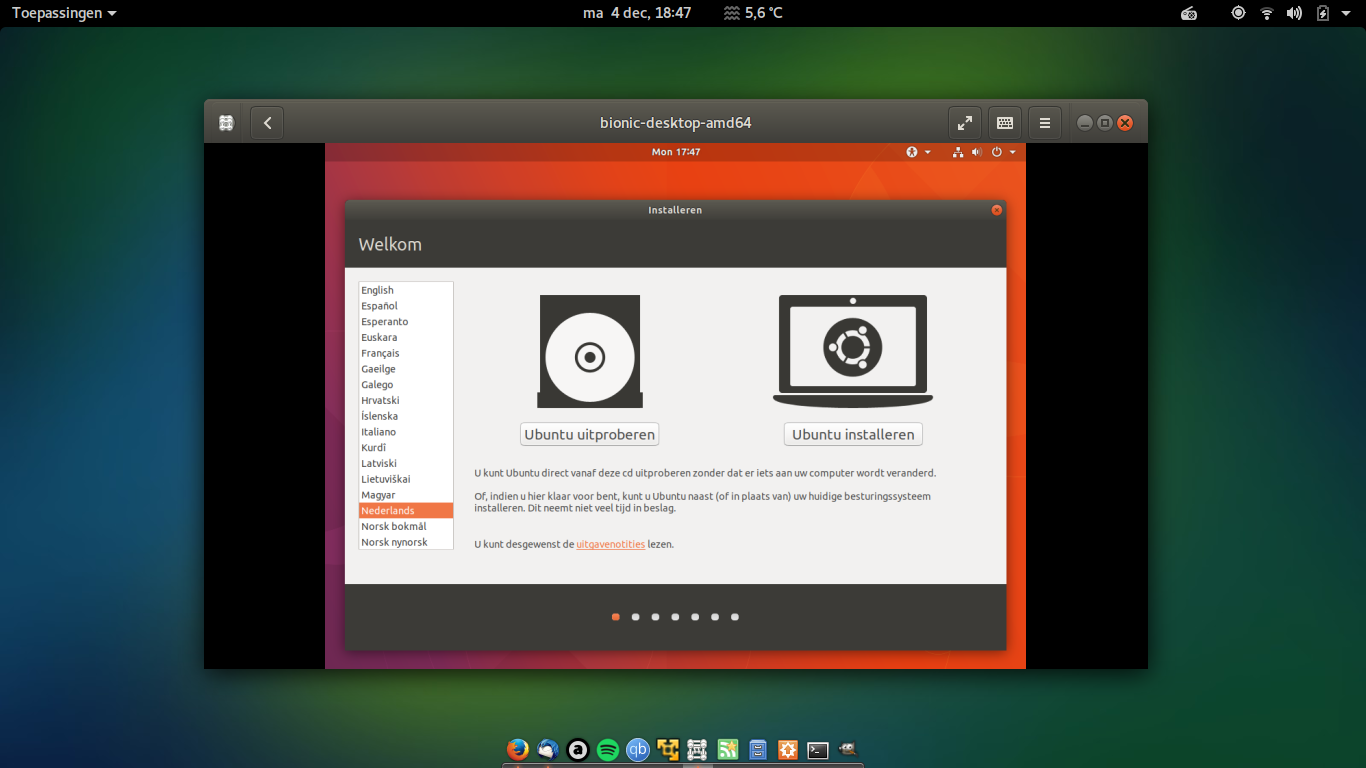Screen dimensions: 1366x768
Task: Click the guest volume icon
Action: tap(976, 152)
